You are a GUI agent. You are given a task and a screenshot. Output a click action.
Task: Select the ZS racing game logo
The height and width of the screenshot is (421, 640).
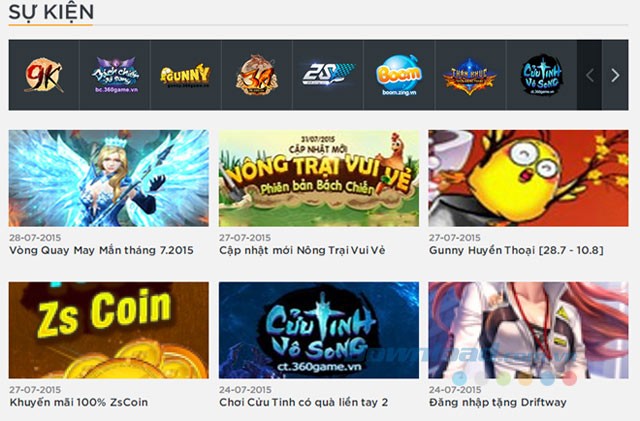coord(328,74)
